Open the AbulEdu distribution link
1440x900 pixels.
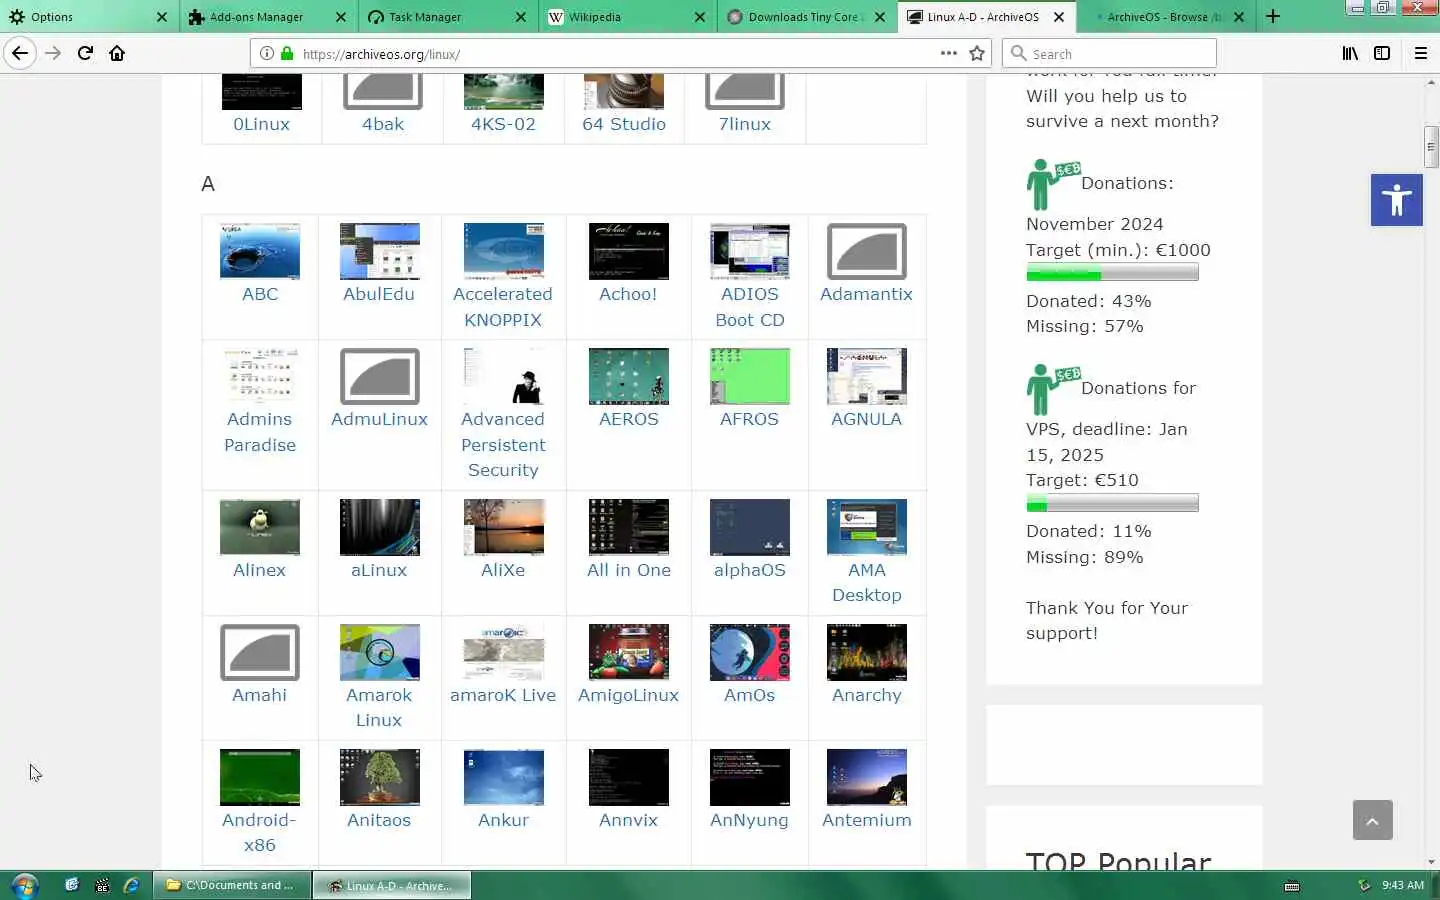[x=379, y=294]
